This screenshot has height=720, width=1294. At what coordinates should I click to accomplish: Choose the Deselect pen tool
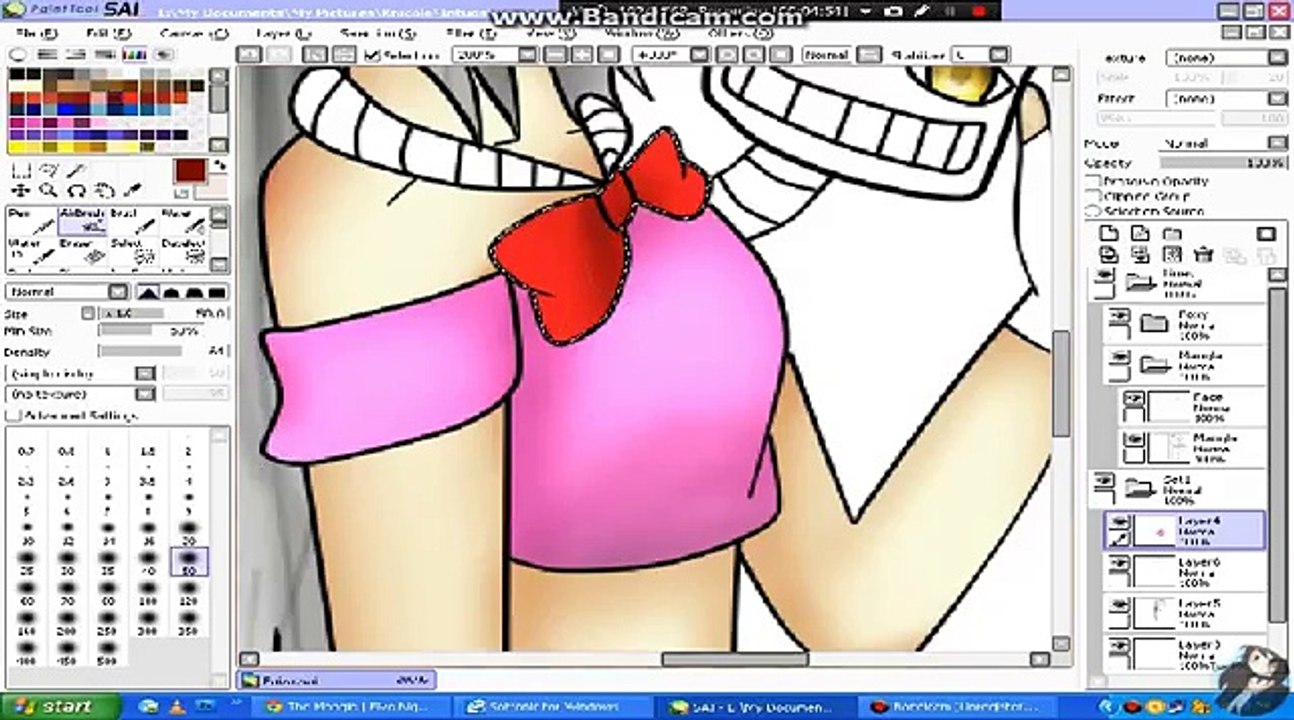click(x=185, y=251)
